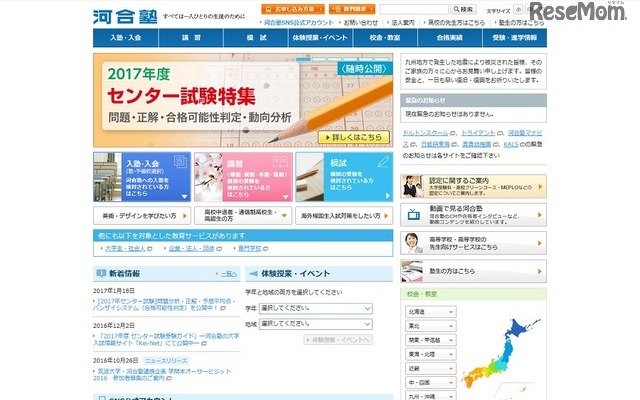Open the 合格実績 navigation tab
This screenshot has width=640, height=400.
point(450,38)
